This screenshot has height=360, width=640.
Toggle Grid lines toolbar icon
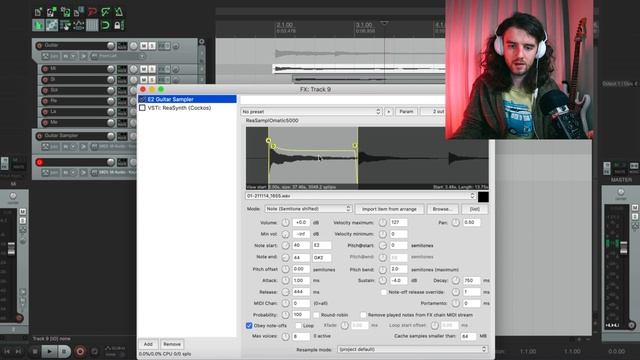click(x=92, y=25)
